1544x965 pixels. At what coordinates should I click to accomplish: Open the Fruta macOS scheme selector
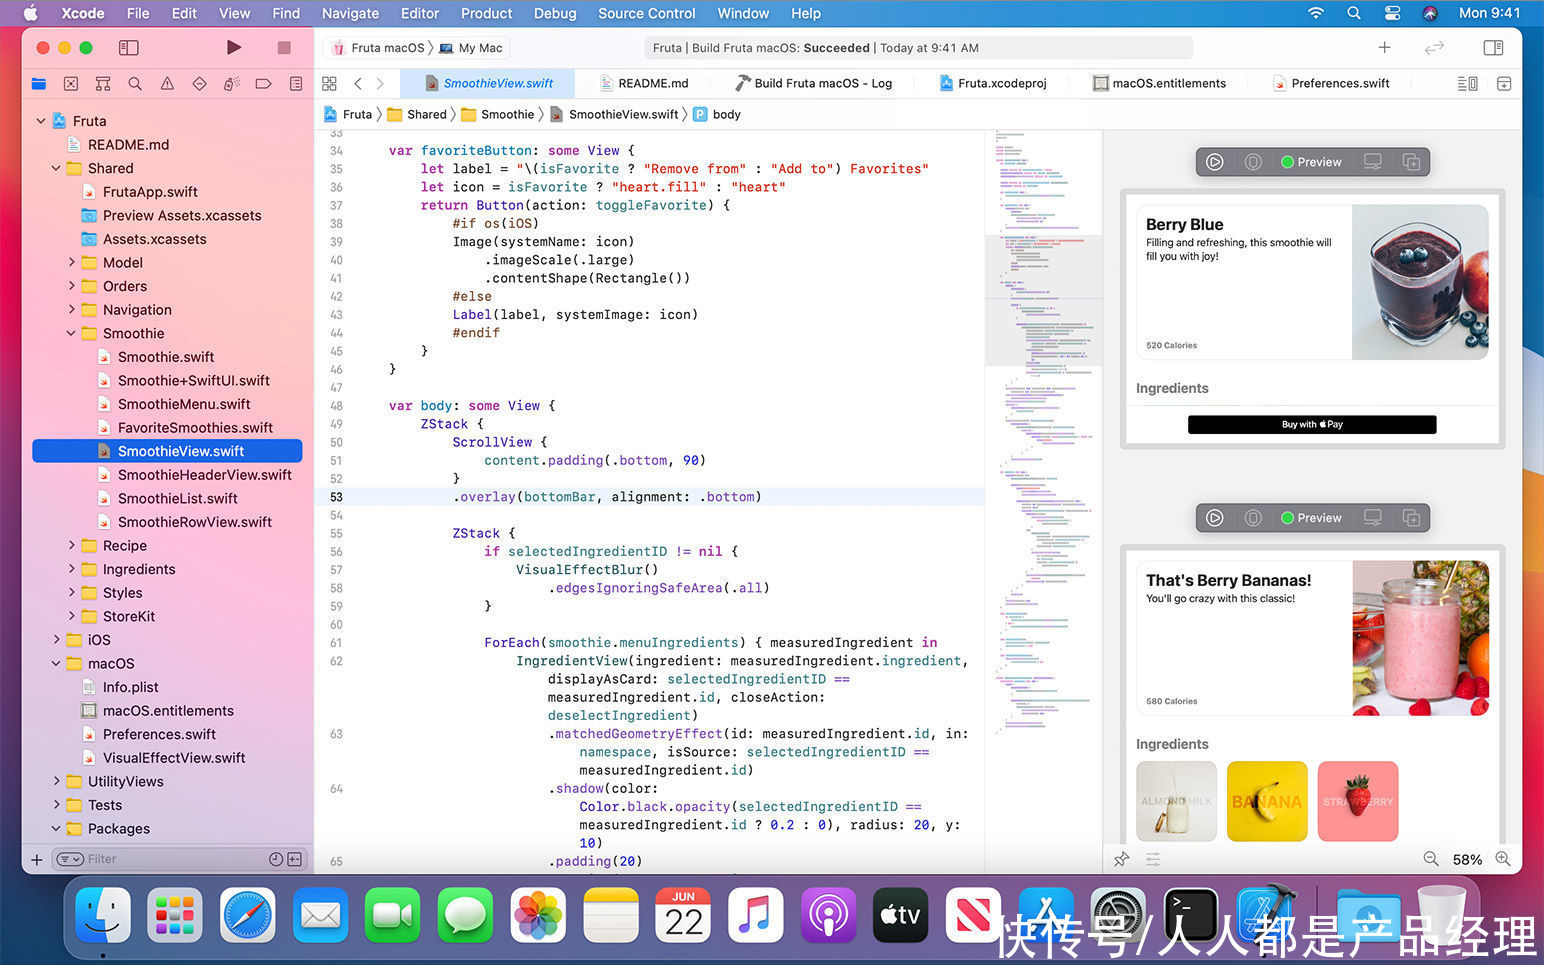tap(384, 47)
